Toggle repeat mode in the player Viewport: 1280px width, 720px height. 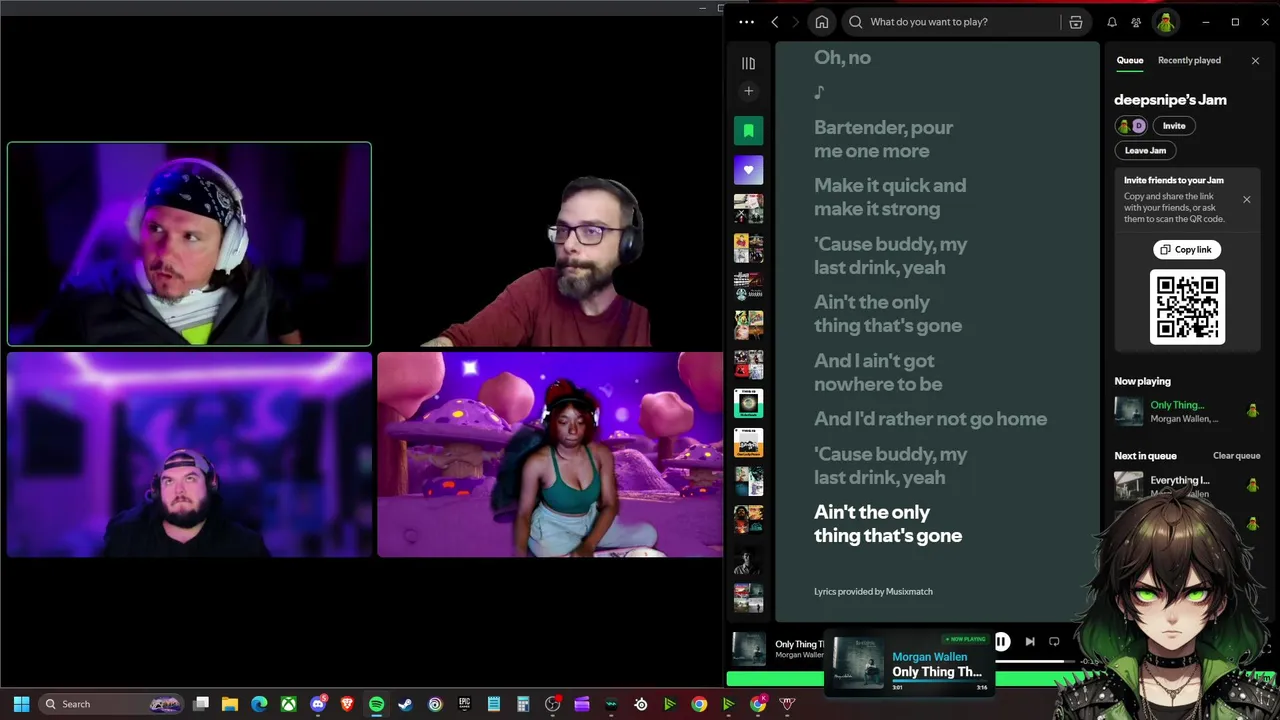(1054, 642)
